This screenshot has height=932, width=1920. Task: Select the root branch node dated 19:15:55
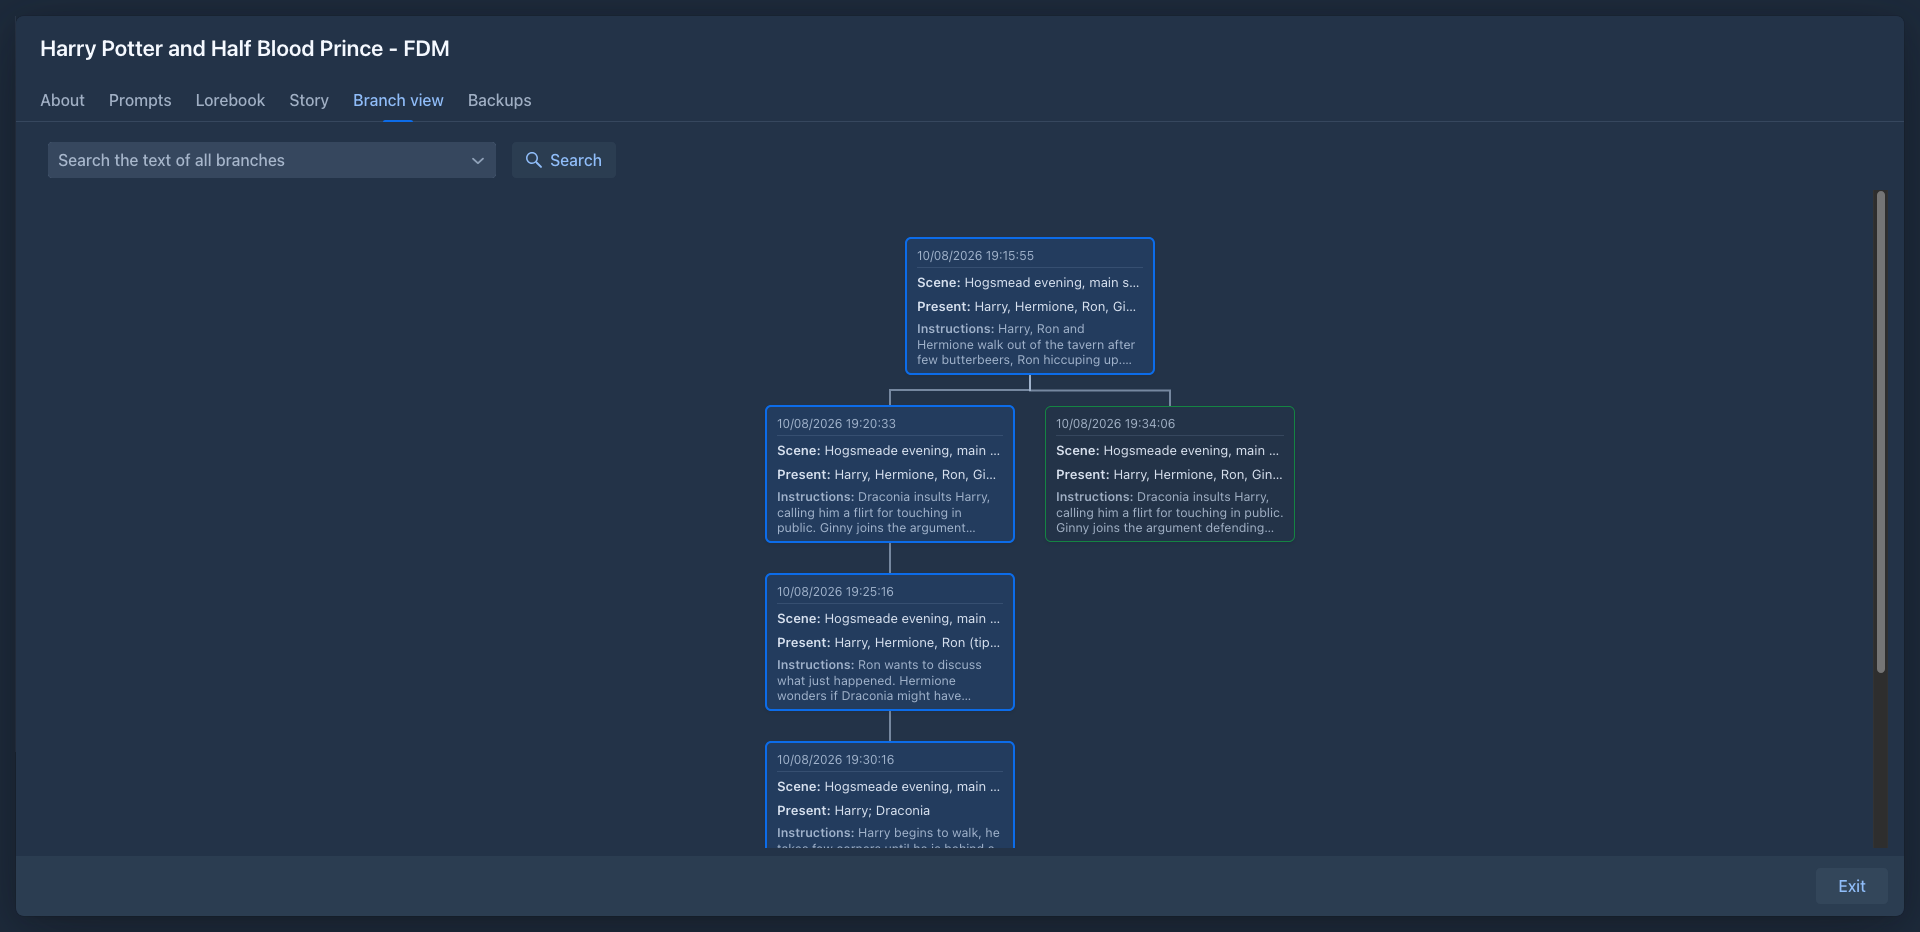[x=1030, y=306]
